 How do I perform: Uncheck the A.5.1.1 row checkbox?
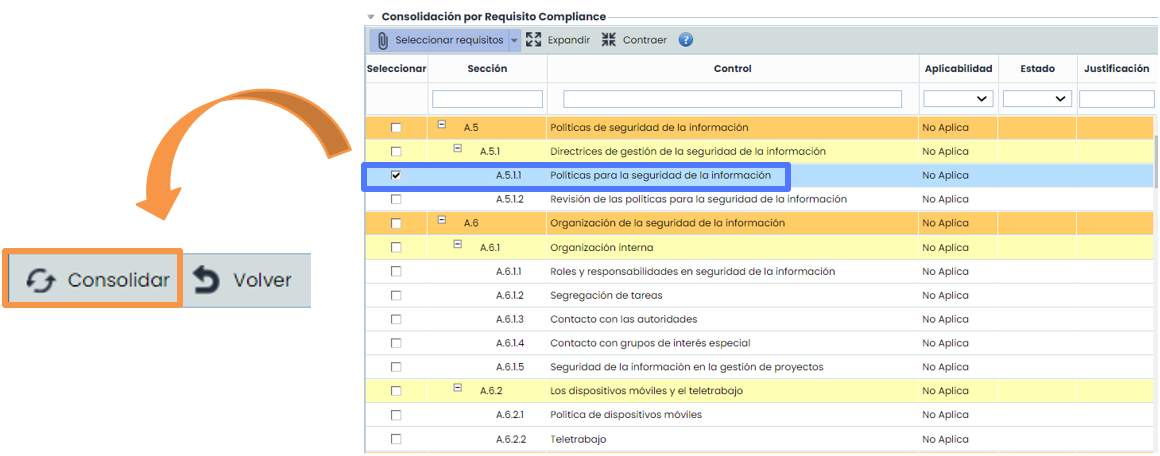click(x=396, y=175)
